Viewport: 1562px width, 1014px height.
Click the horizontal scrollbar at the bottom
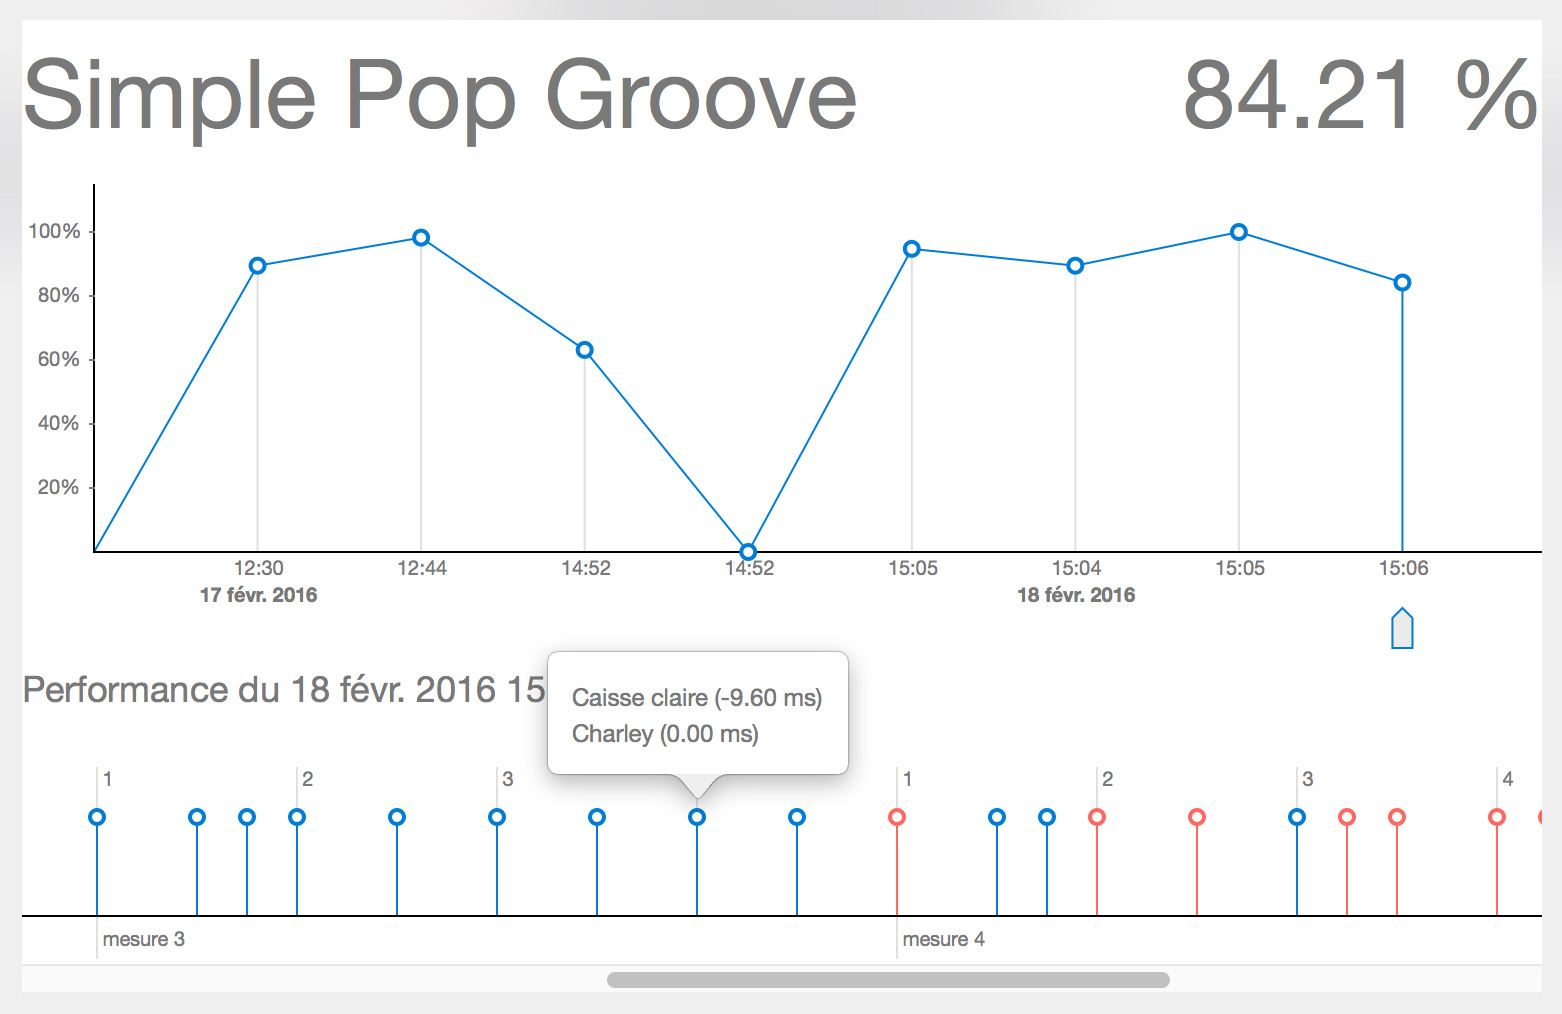click(888, 977)
